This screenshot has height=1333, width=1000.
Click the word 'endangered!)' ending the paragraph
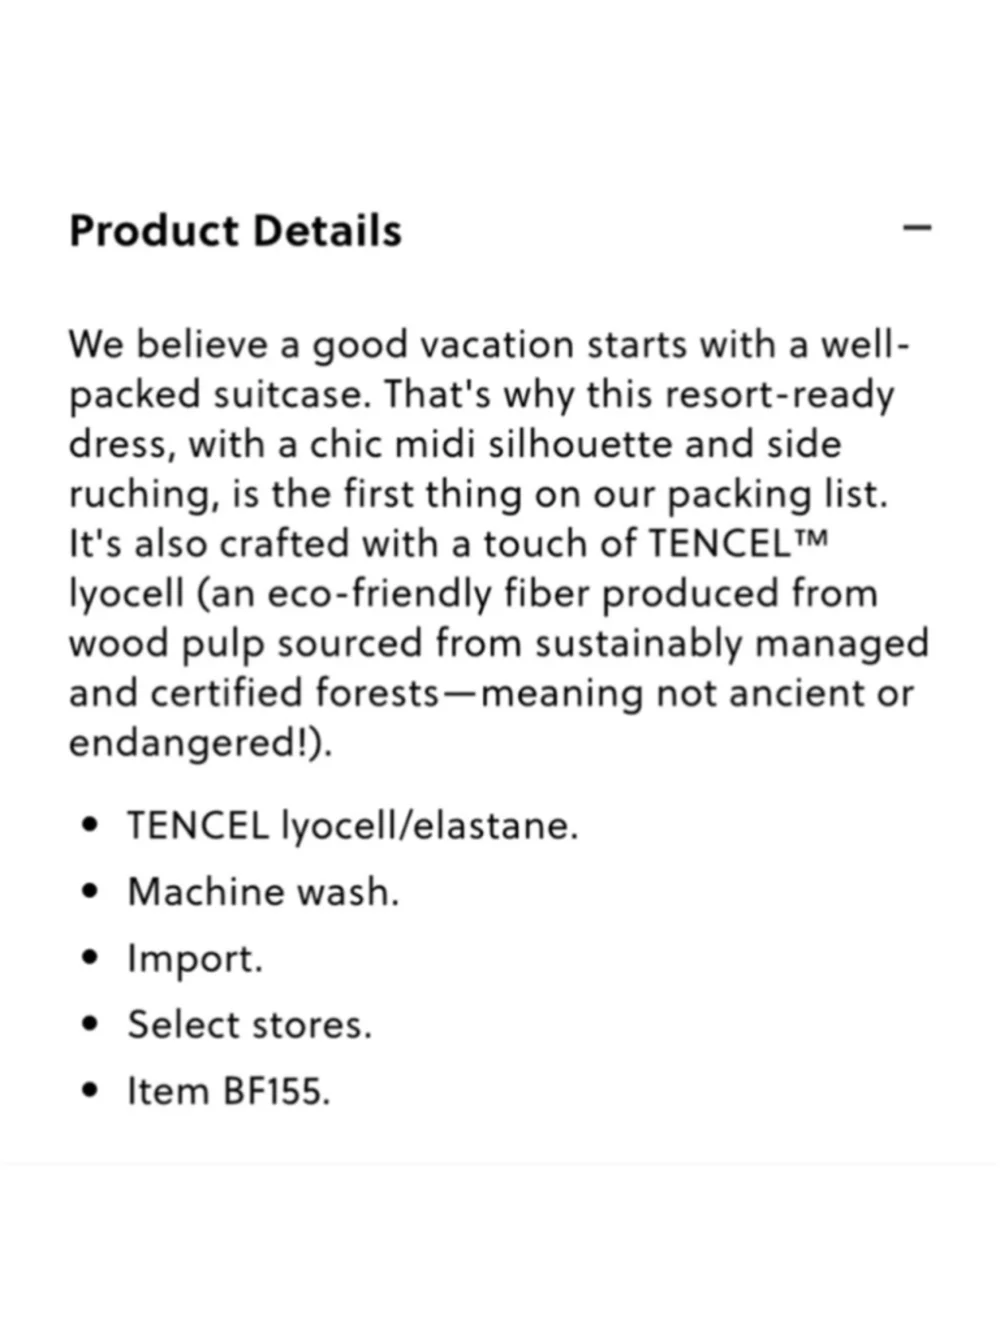point(200,743)
